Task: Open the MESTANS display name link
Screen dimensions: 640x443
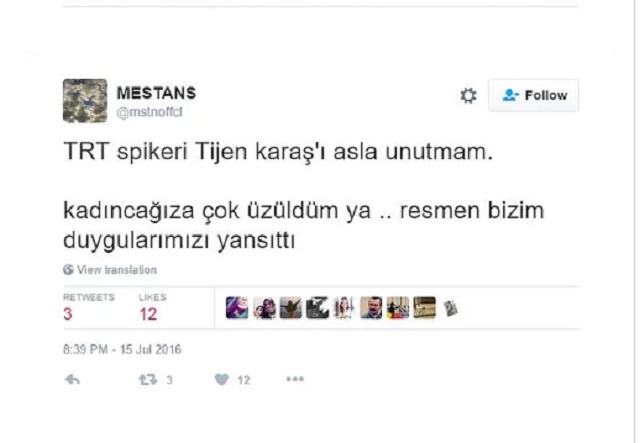Action: 156,93
